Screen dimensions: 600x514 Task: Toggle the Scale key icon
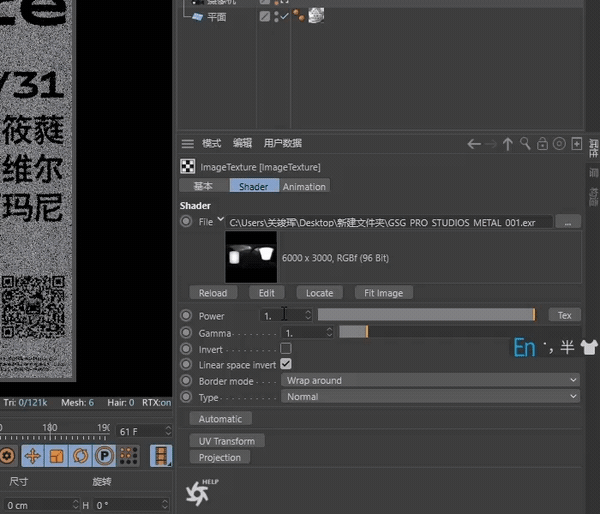[x=57, y=456]
